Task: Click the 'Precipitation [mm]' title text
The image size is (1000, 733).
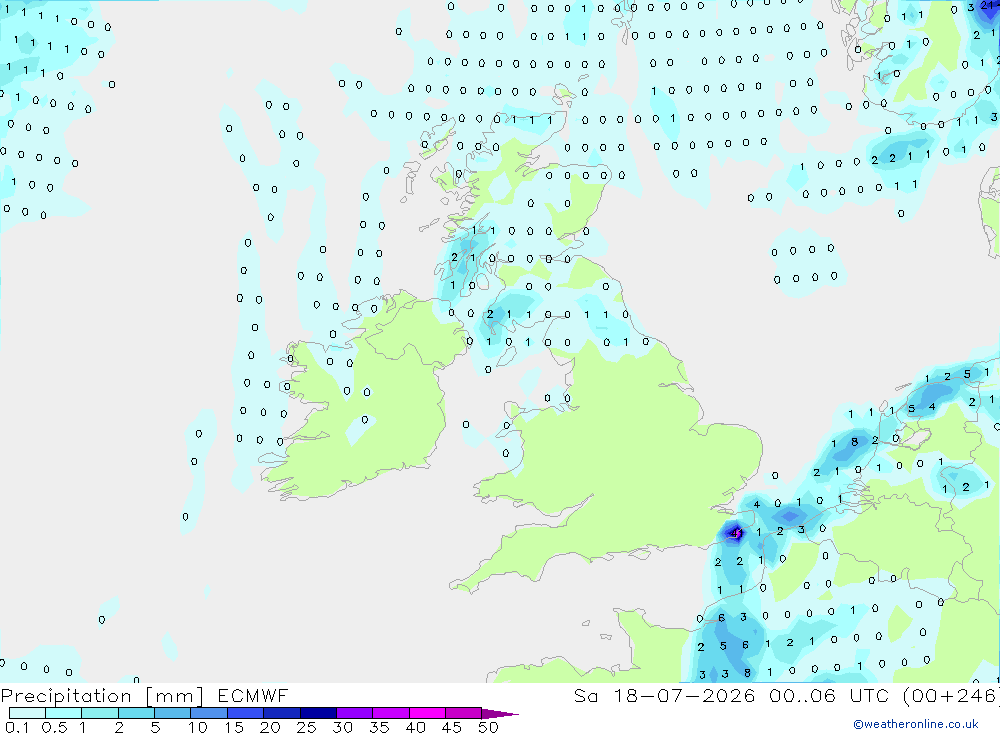Action: pos(103,696)
